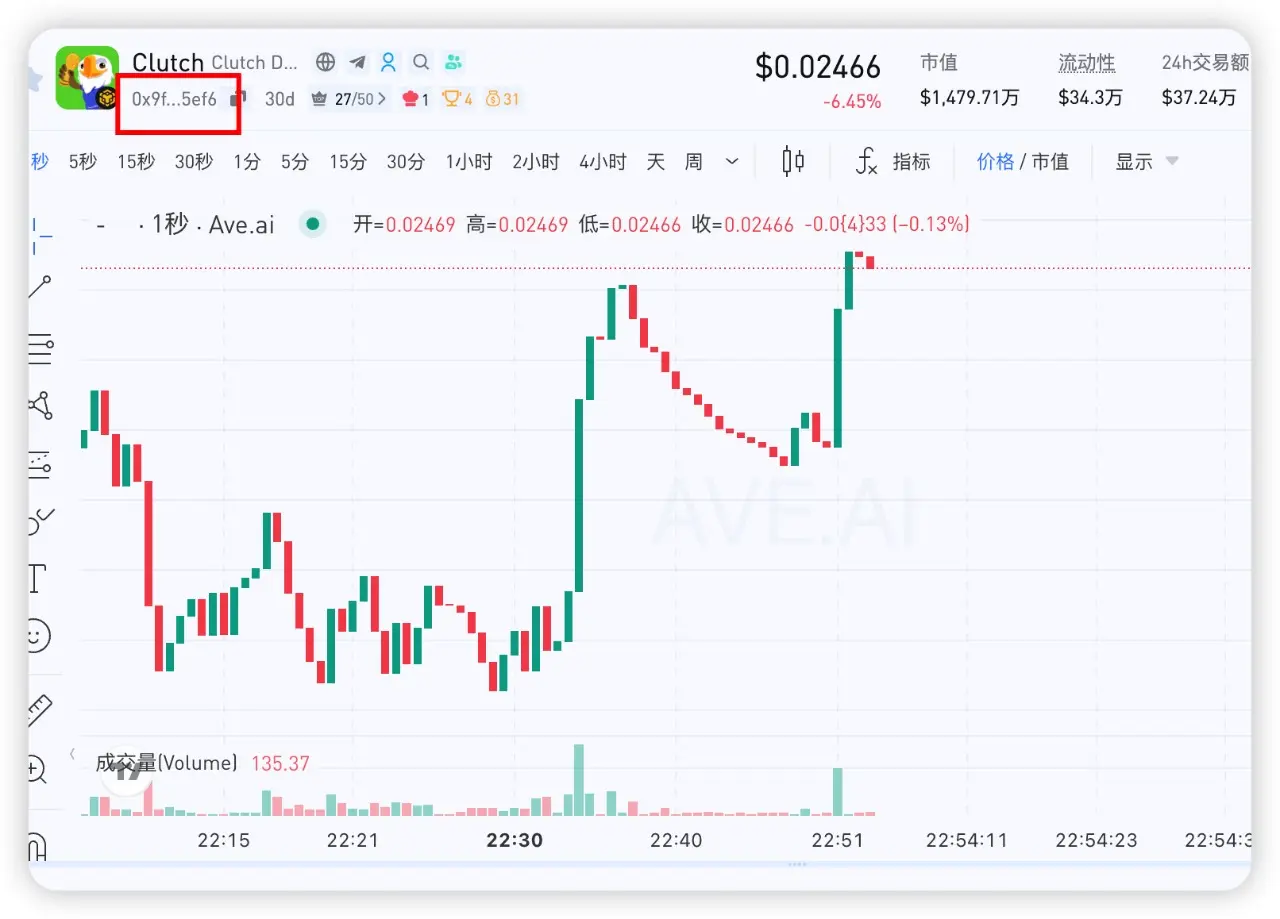Image resolution: width=1280 pixels, height=919 pixels.
Task: Copy the 0x9f...5ef6 contract address
Action: [x=238, y=99]
